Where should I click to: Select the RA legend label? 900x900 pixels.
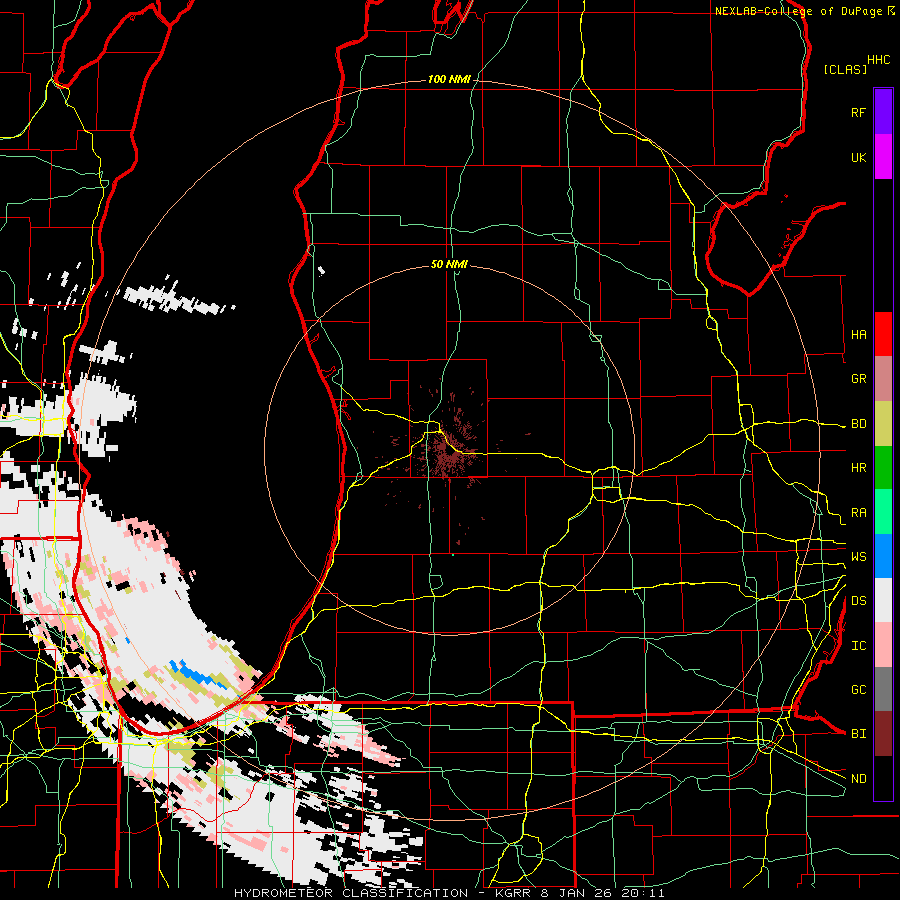[x=858, y=512]
